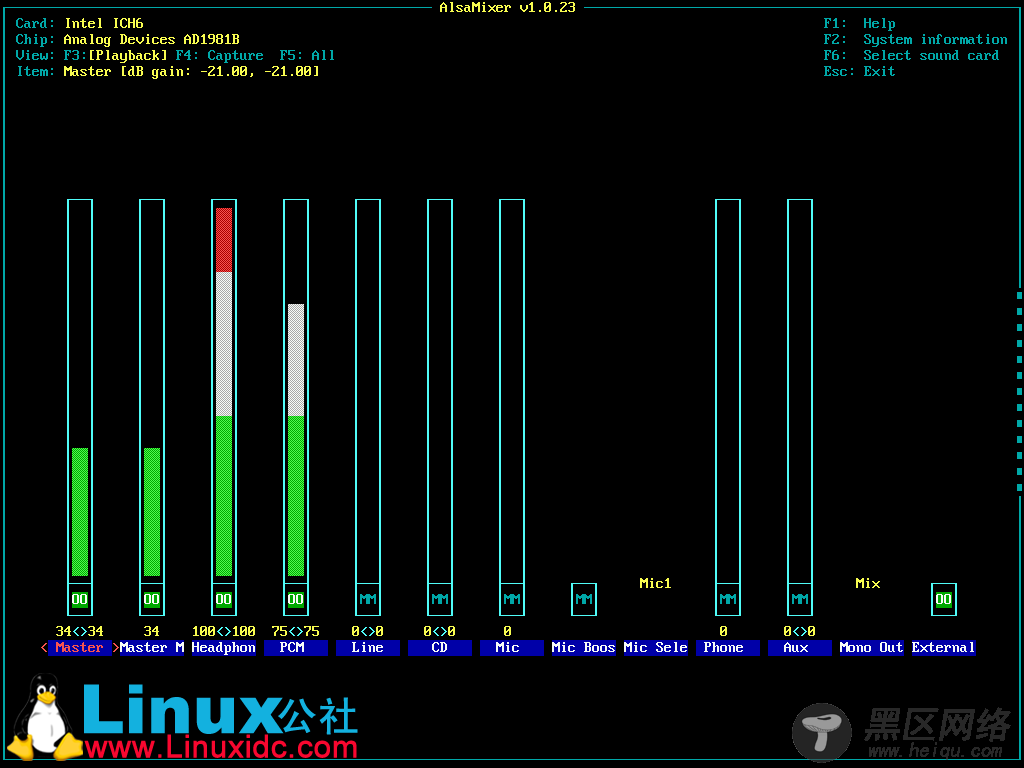
Task: Toggle the Mic Boost MM box
Action: pyautogui.click(x=584, y=600)
